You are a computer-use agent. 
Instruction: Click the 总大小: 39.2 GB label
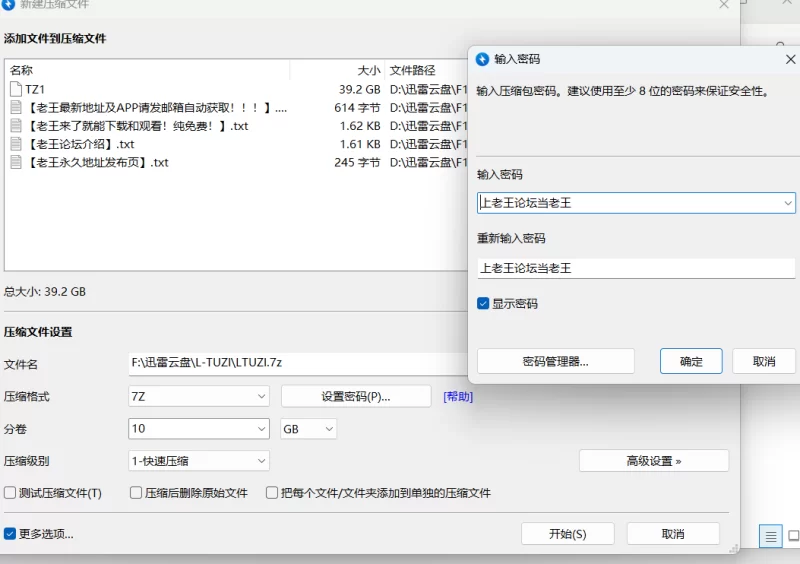click(45, 292)
